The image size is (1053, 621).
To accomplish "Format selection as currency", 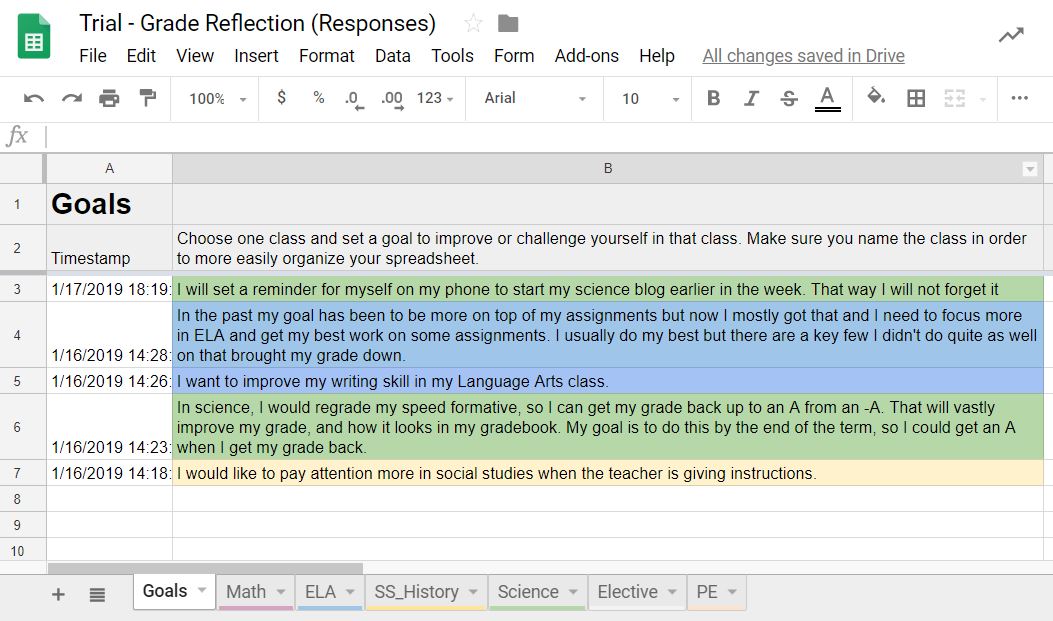I will (x=280, y=98).
